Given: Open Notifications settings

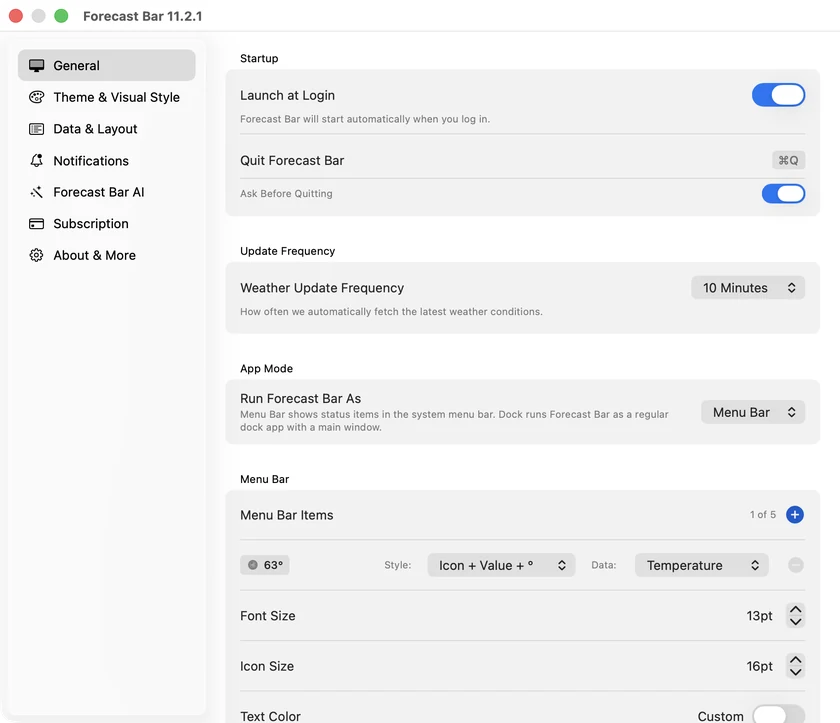Looking at the screenshot, I should pyautogui.click(x=107, y=160).
